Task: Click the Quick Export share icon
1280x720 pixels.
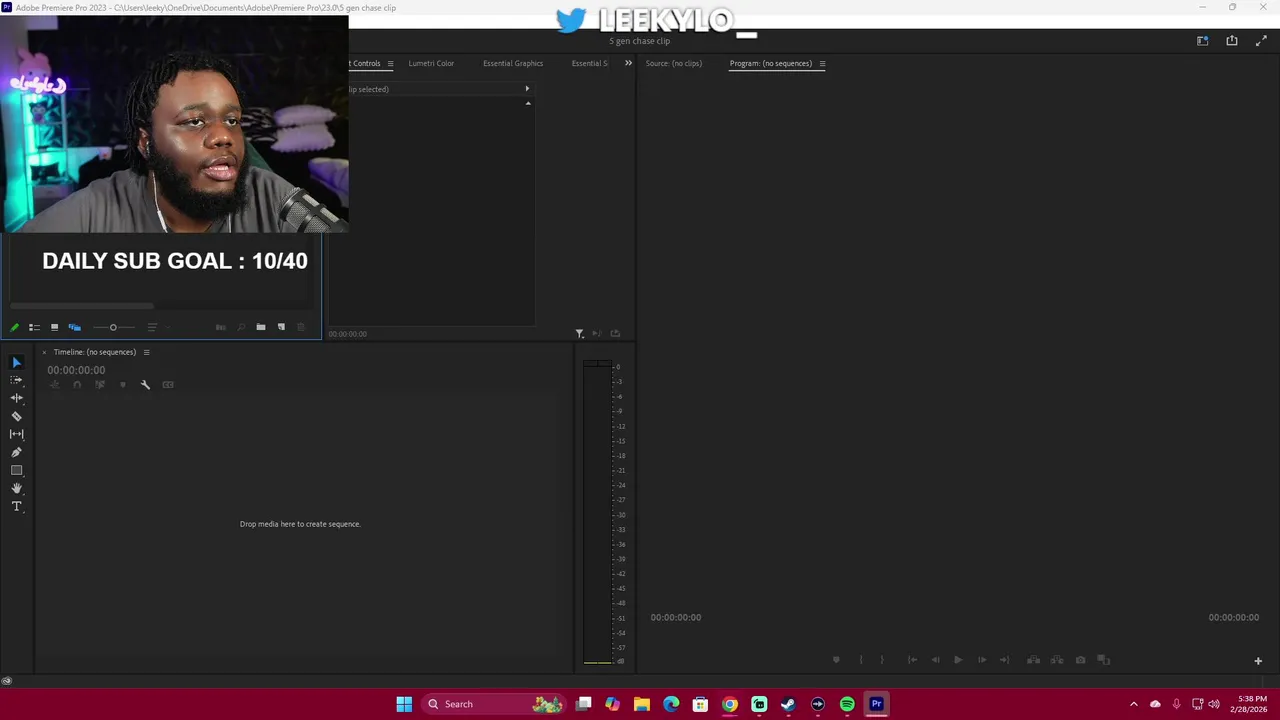Action: pos(1232,41)
